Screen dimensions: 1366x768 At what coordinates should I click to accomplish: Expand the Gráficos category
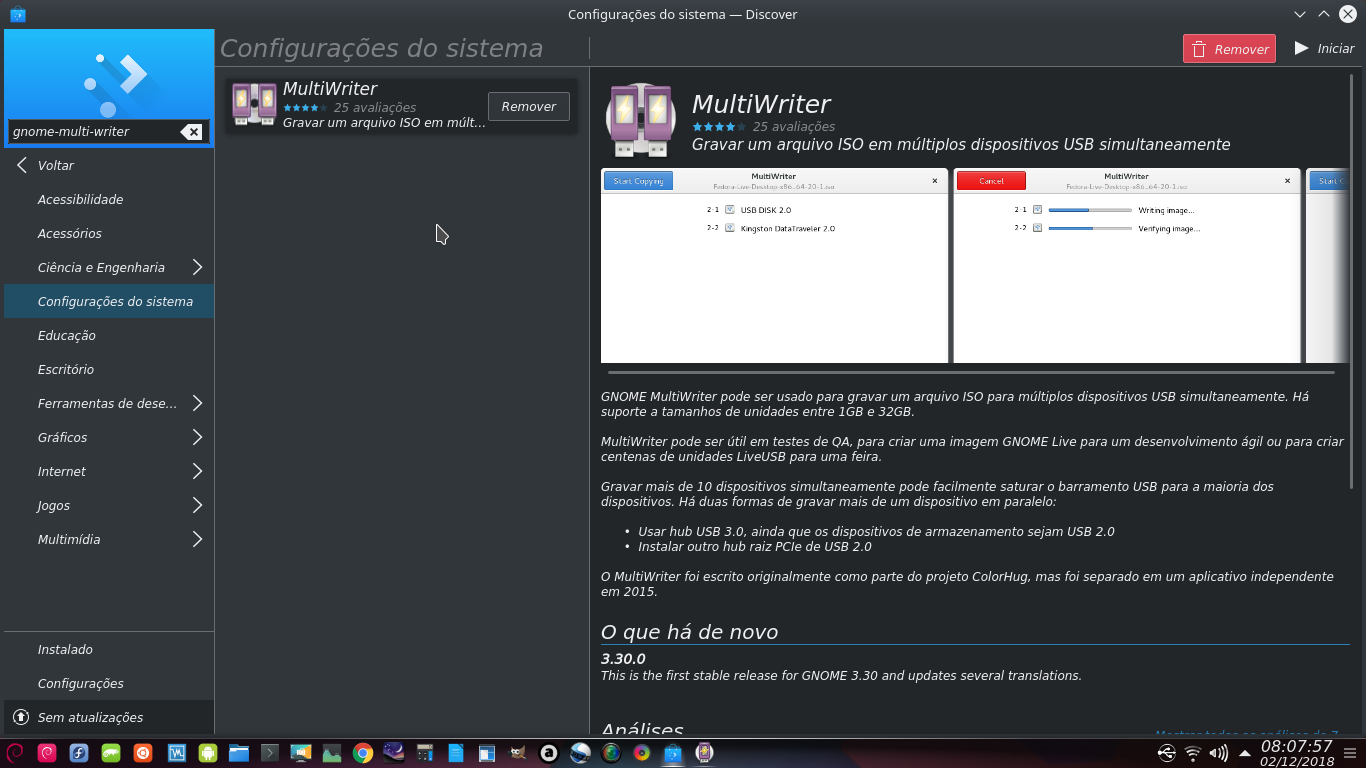[108, 437]
